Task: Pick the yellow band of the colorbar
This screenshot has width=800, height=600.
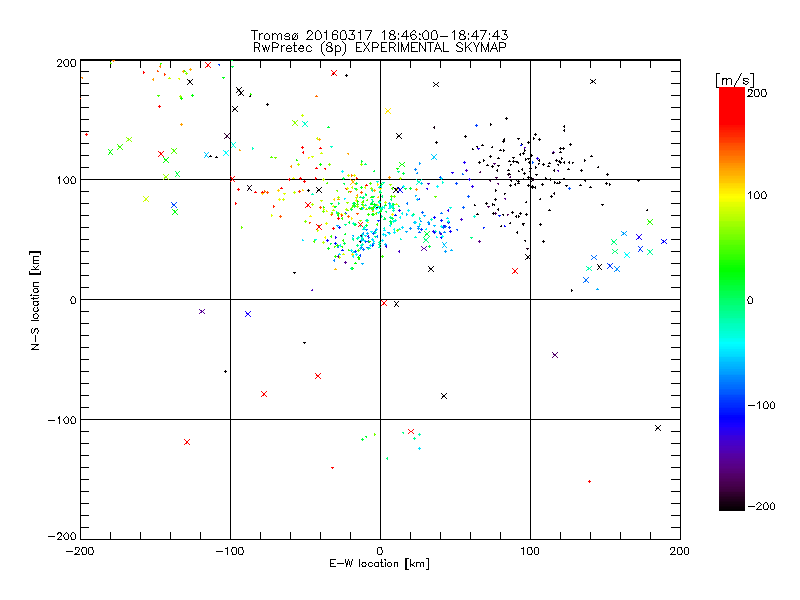Action: [732, 195]
